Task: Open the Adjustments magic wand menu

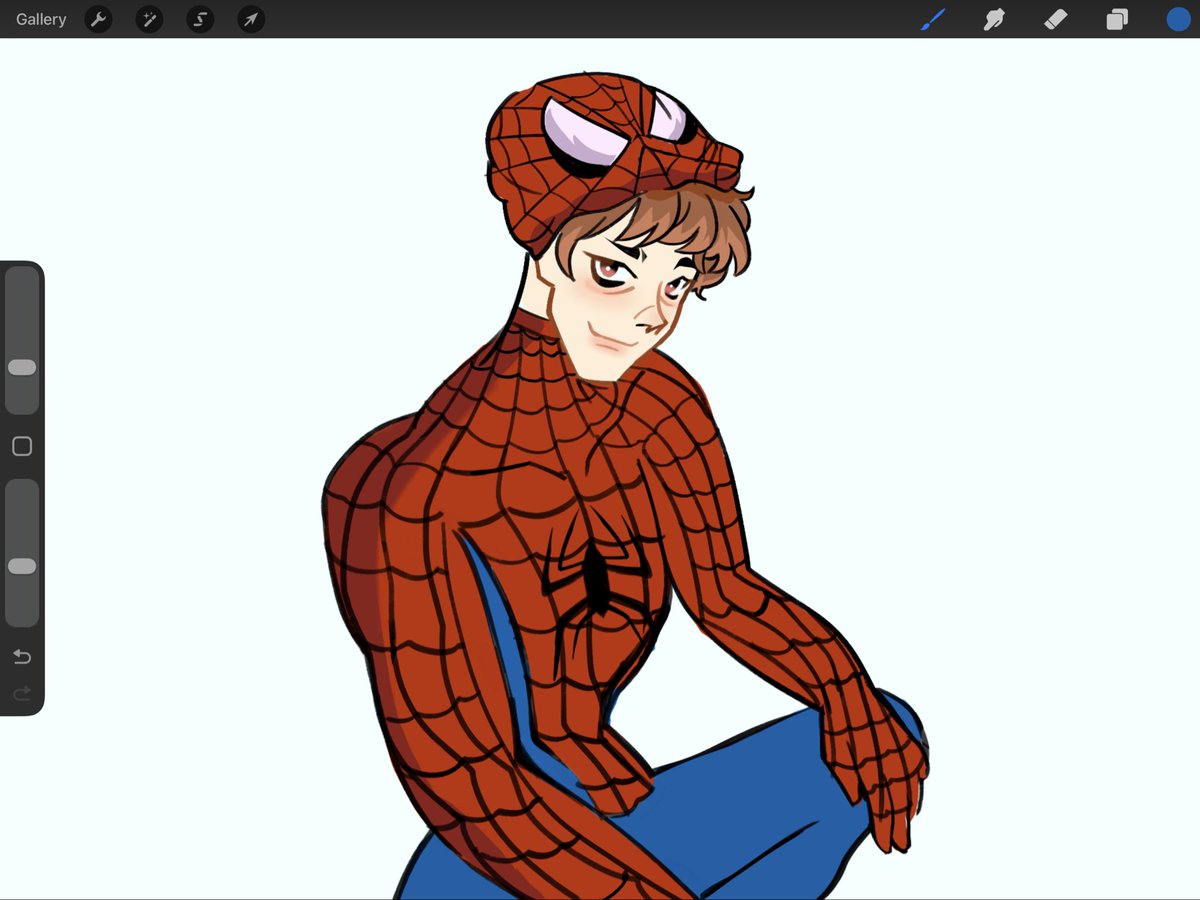Action: coord(149,19)
